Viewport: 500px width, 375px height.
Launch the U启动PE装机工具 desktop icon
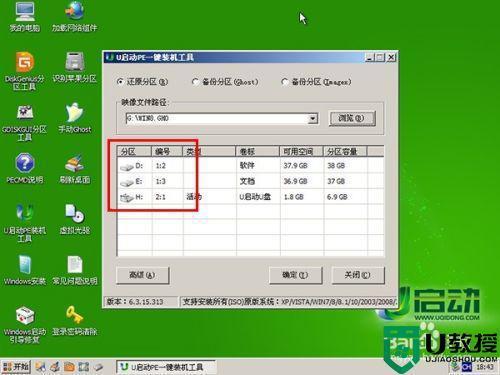coord(25,223)
